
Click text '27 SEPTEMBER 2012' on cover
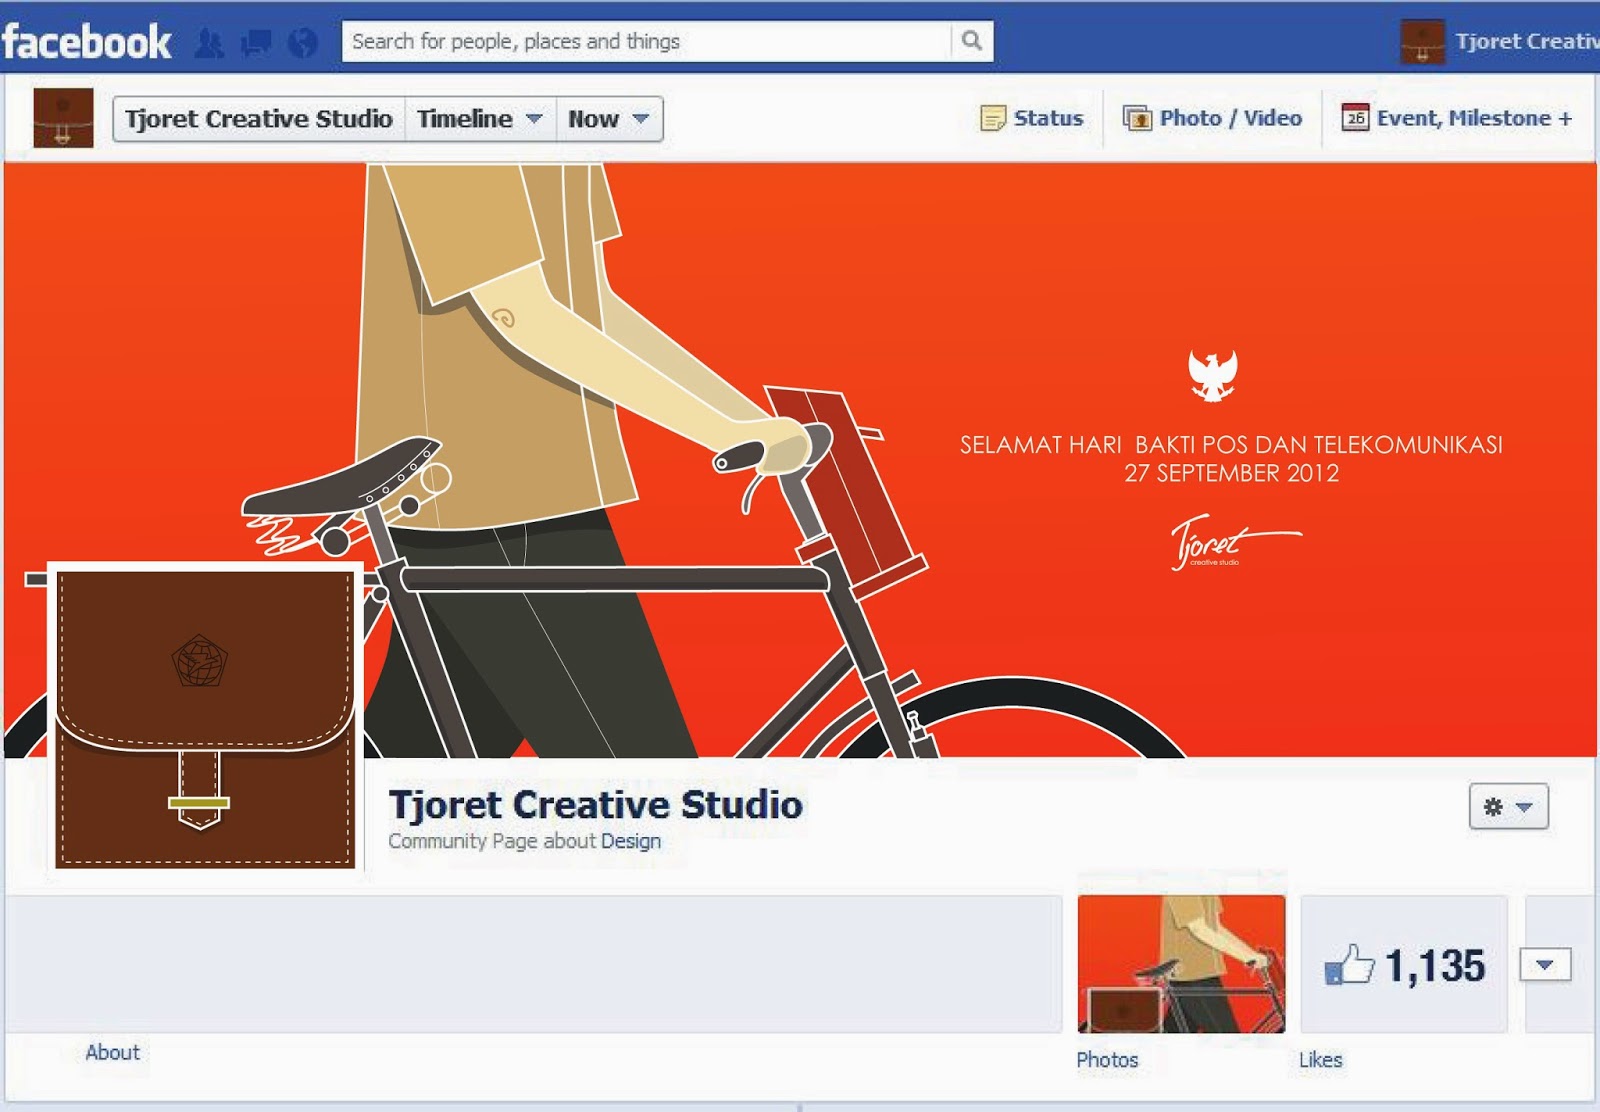tap(1231, 473)
